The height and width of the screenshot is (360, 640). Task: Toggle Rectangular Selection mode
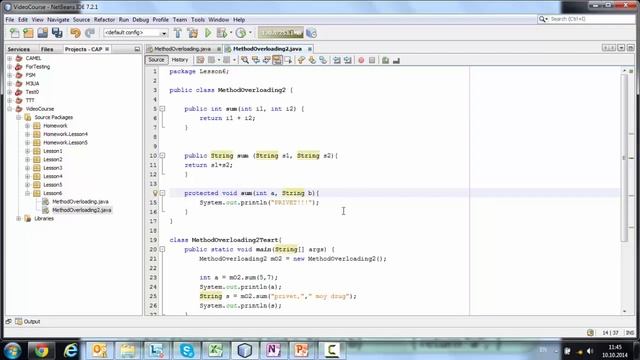coord(288,60)
